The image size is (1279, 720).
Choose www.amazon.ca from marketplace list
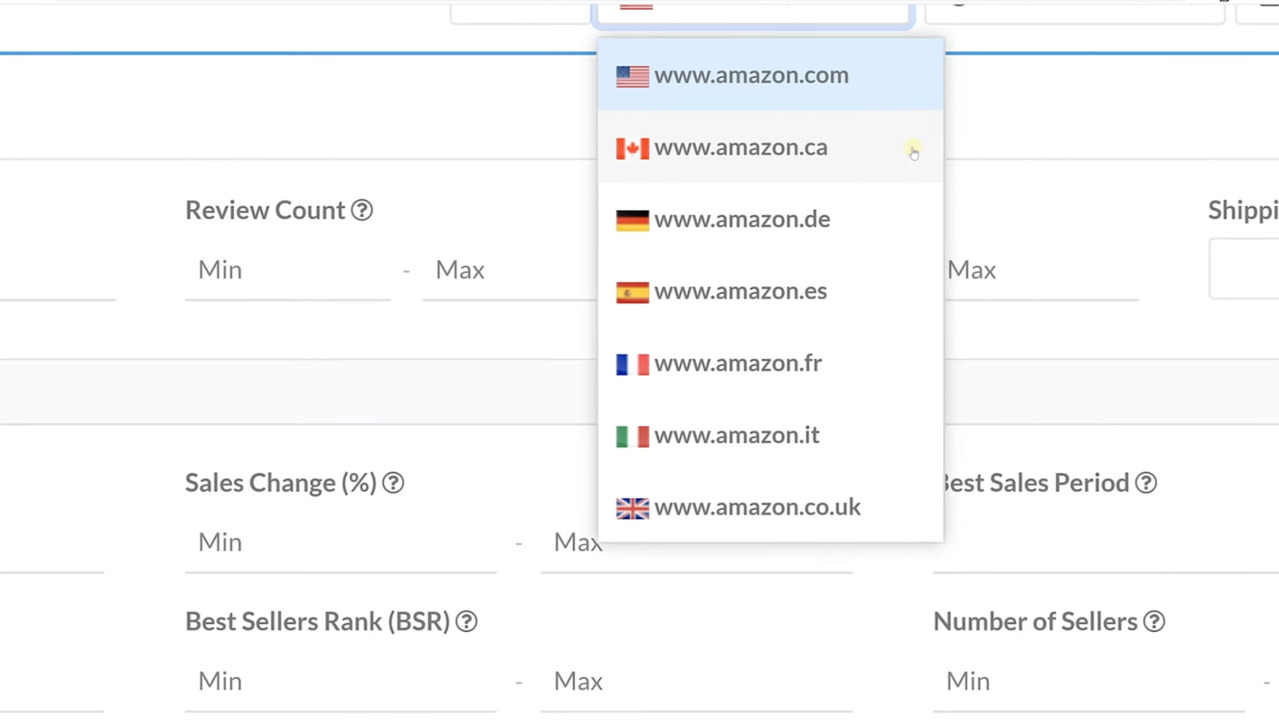pyautogui.click(x=741, y=148)
